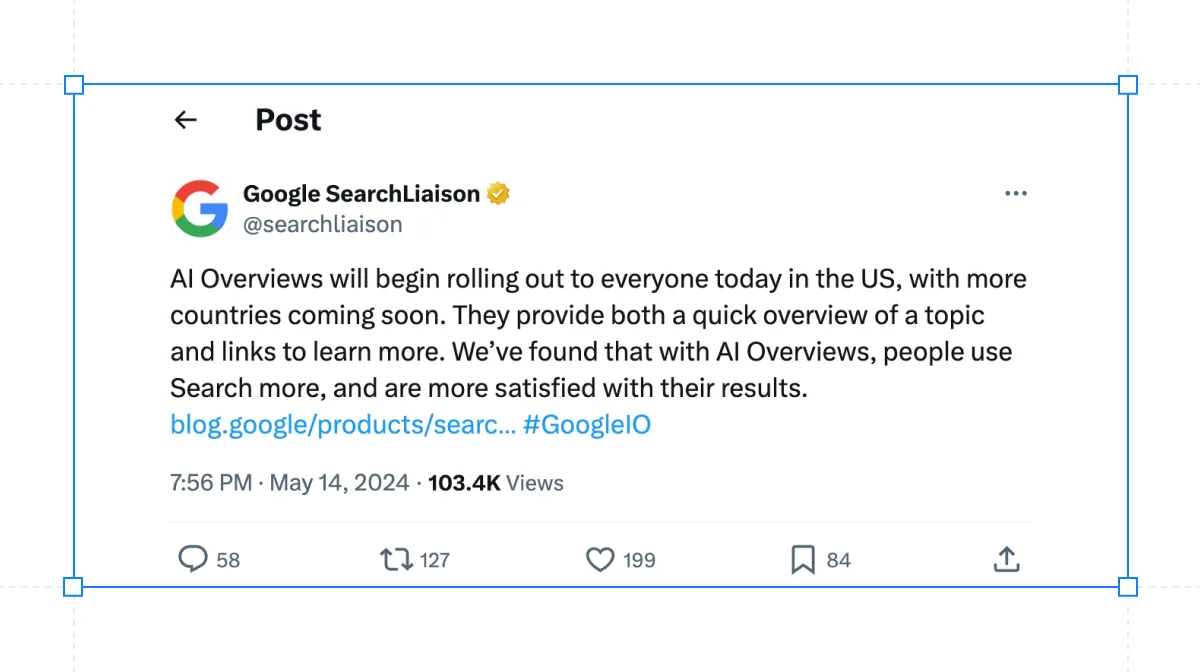Go back using the left arrow icon
The width and height of the screenshot is (1200, 672).
click(185, 120)
